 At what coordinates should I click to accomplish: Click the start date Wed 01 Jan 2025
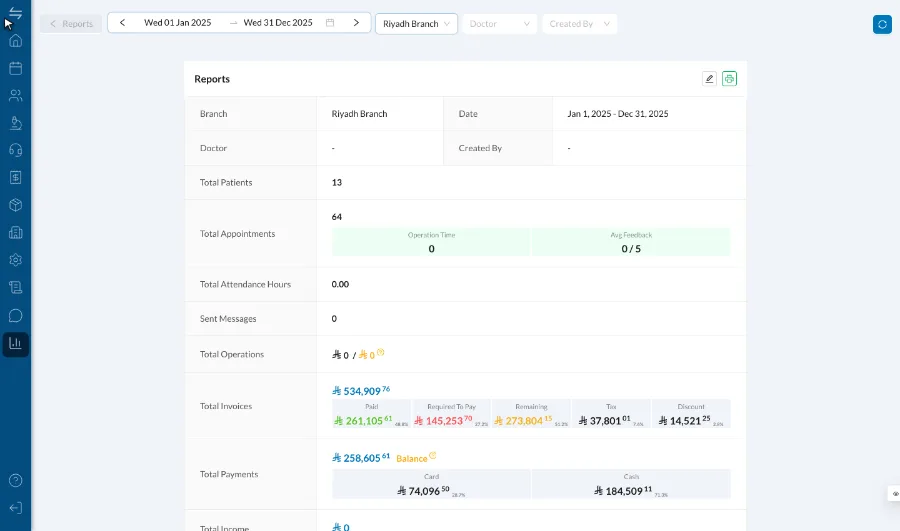[x=177, y=23]
